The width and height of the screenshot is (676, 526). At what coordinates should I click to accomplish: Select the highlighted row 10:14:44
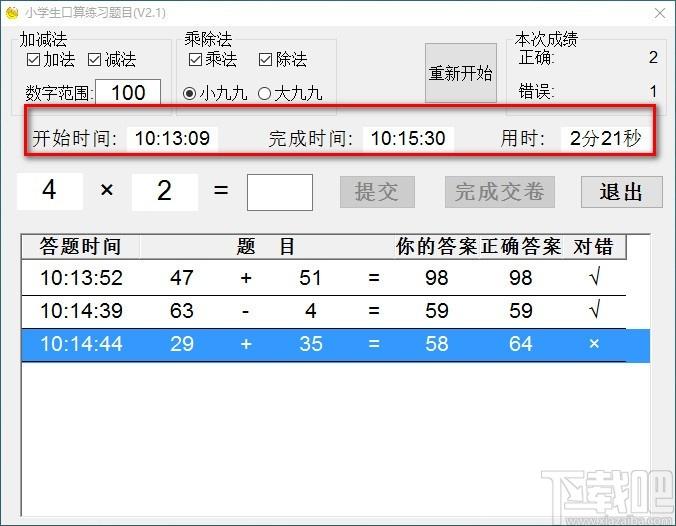[x=335, y=344]
